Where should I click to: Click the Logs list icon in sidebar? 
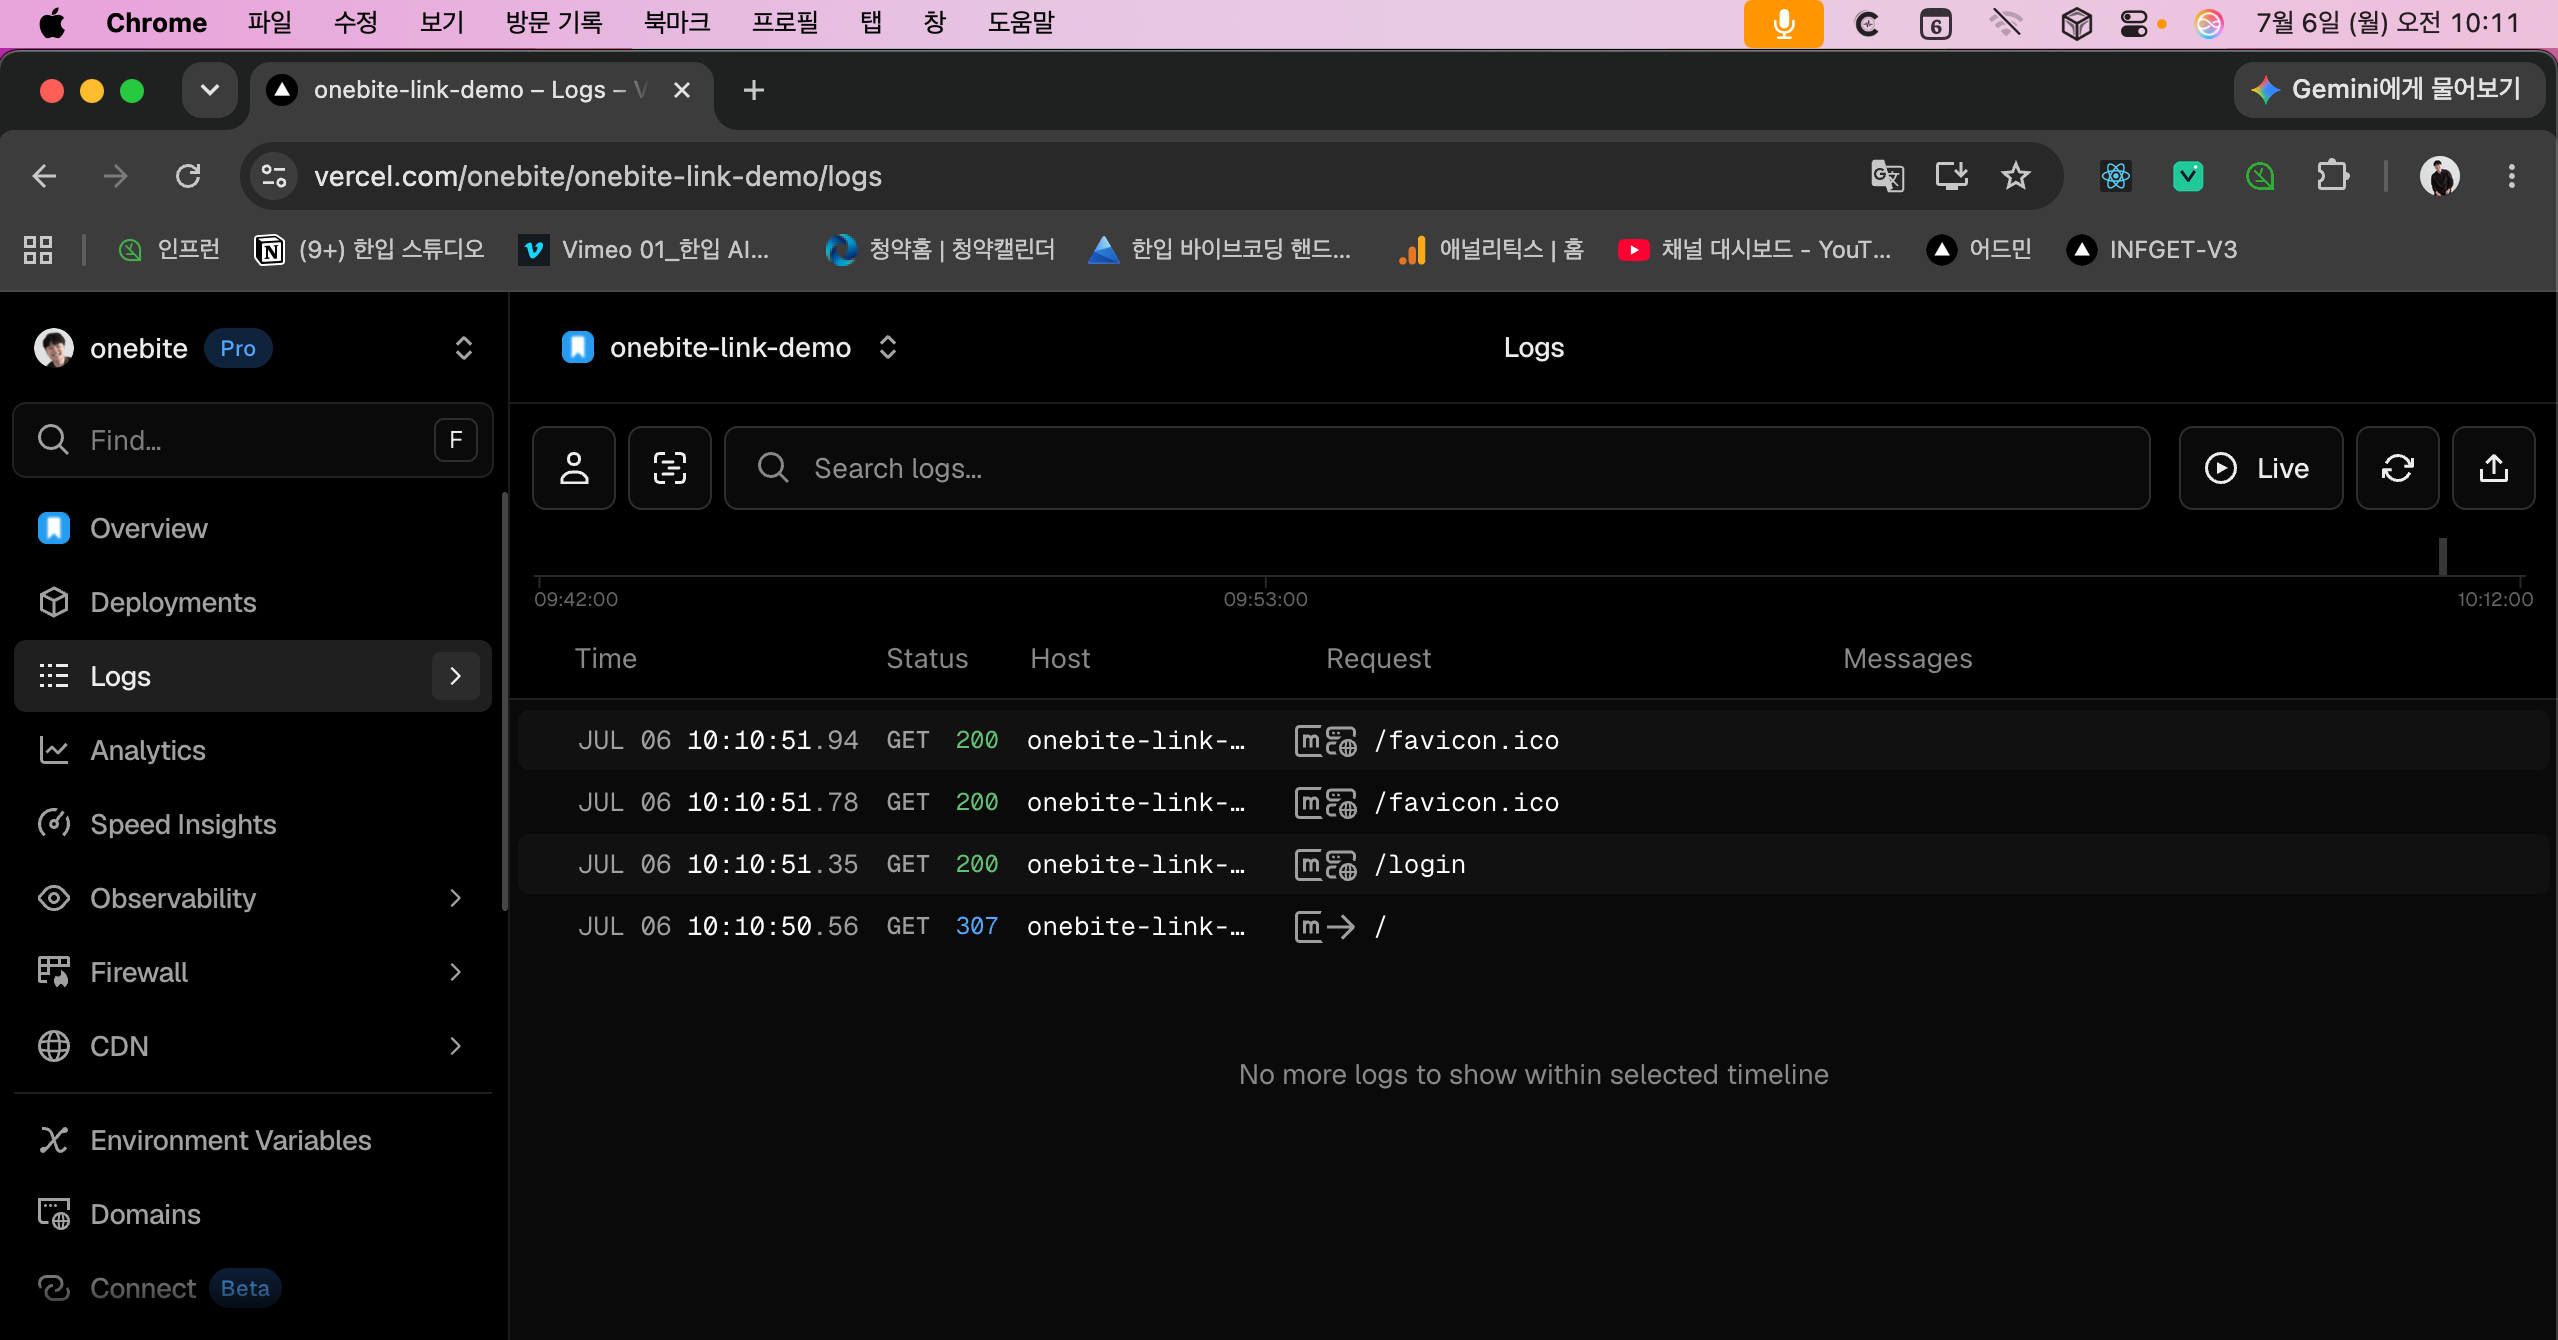tap(54, 676)
